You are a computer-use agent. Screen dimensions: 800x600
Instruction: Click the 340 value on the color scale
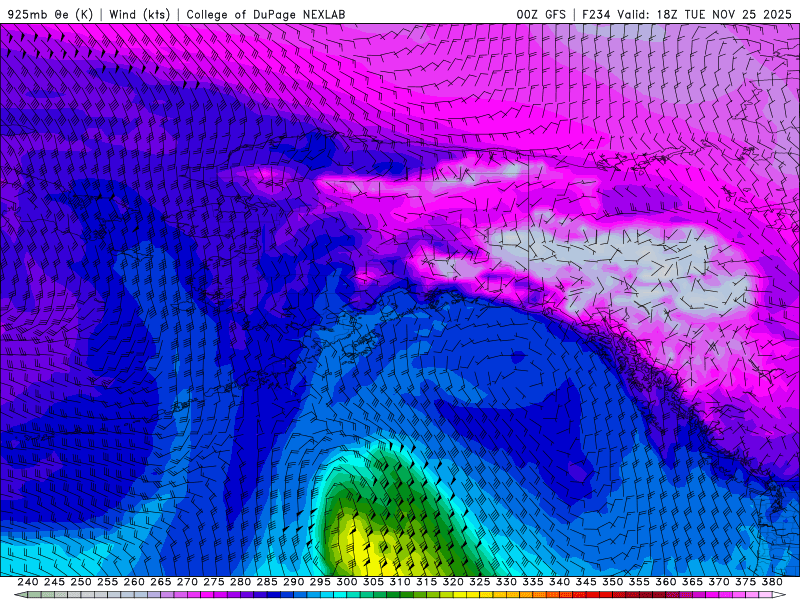click(559, 582)
